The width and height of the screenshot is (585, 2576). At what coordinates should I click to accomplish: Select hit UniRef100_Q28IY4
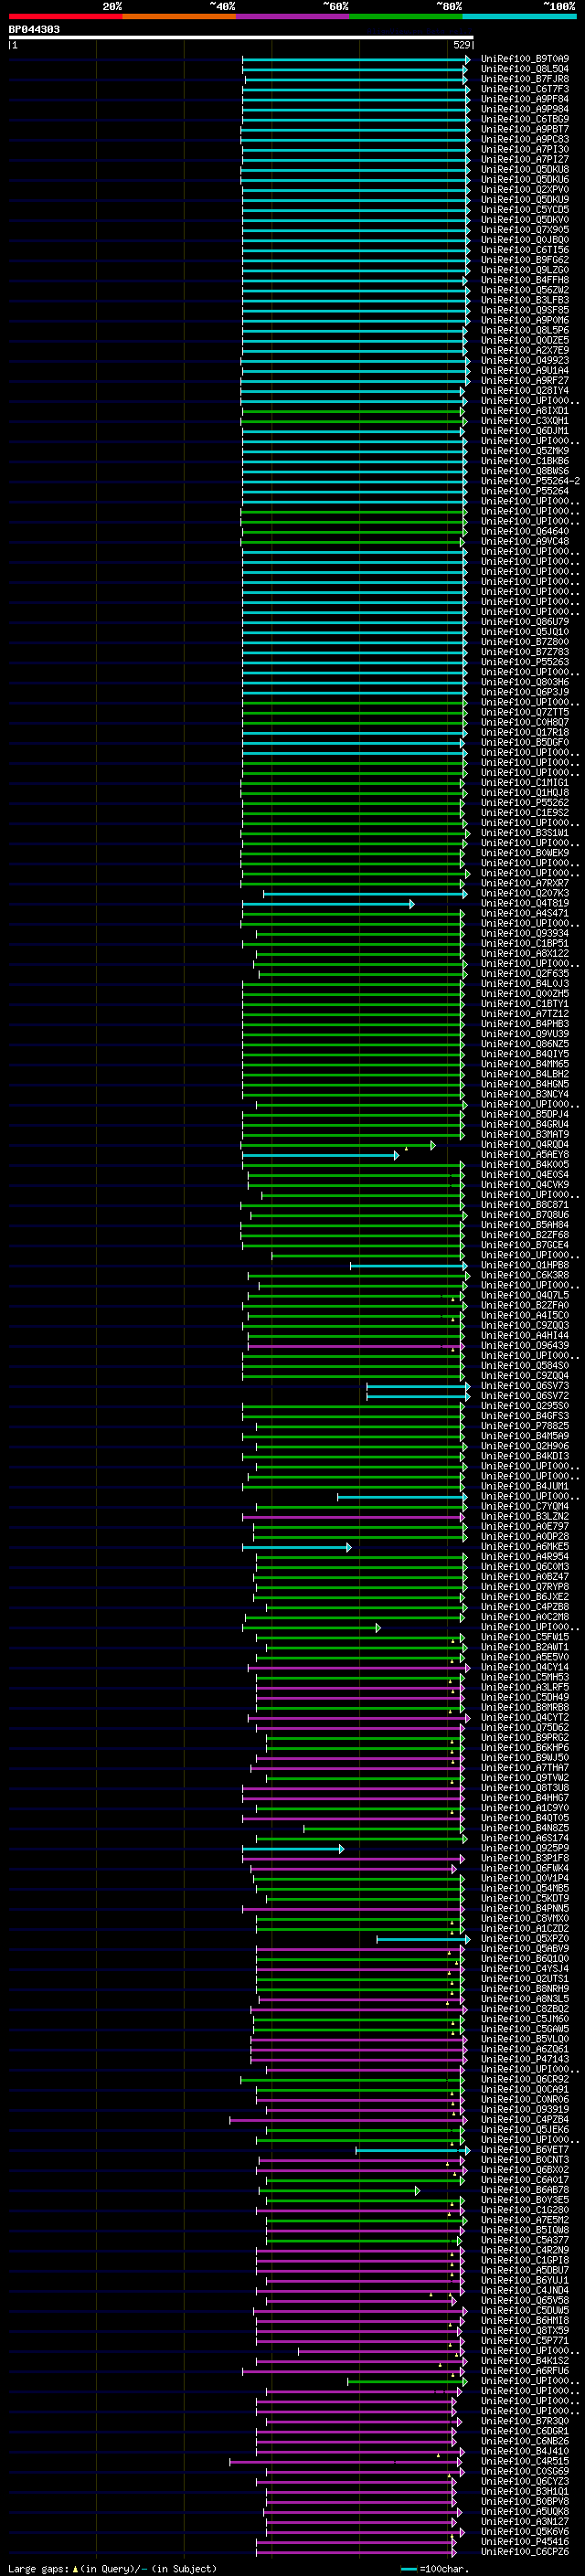(525, 391)
